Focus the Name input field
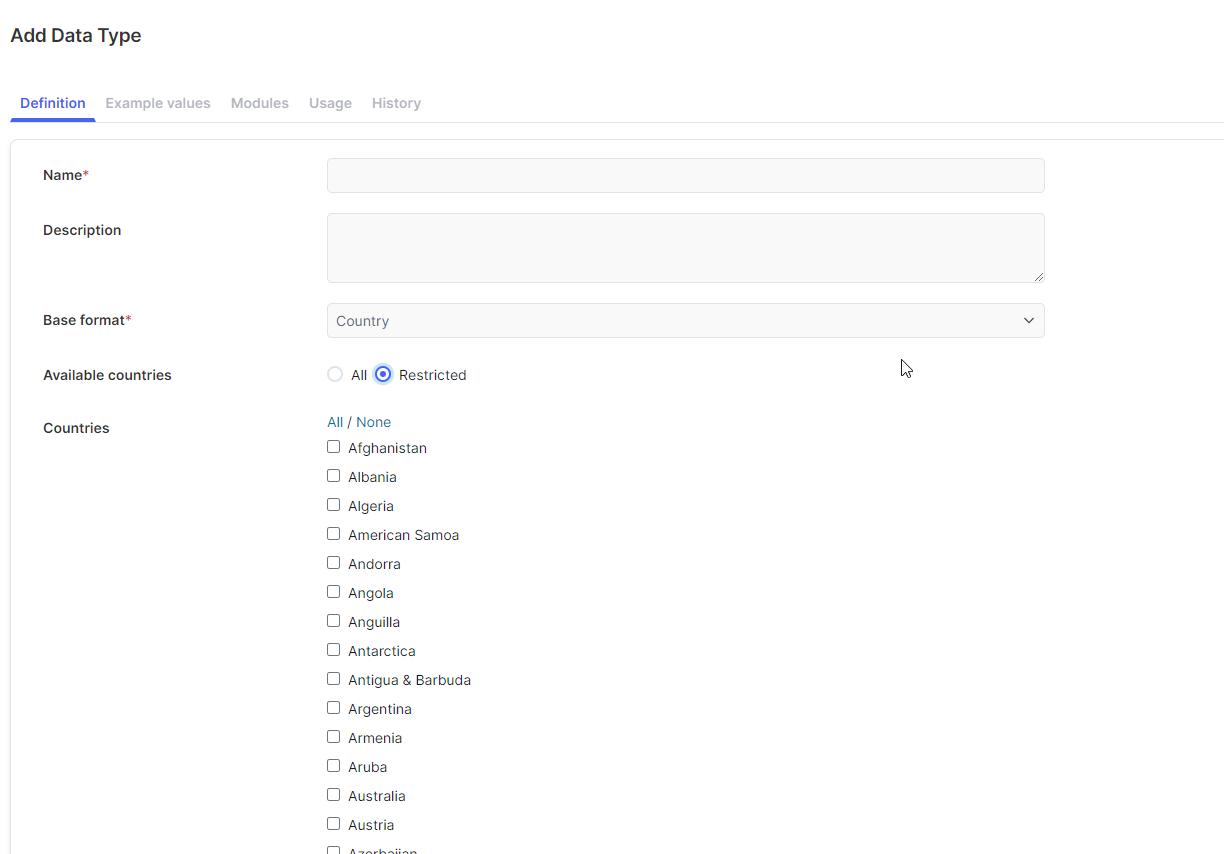Viewport: 1224px width, 854px height. [x=686, y=175]
